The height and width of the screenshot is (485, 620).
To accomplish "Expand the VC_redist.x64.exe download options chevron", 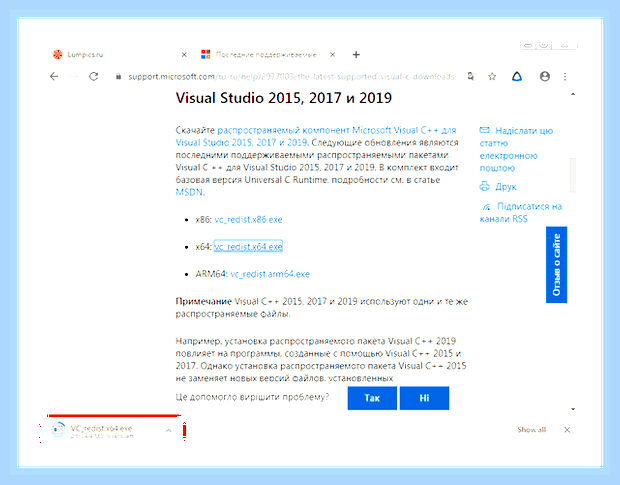I will [169, 430].
